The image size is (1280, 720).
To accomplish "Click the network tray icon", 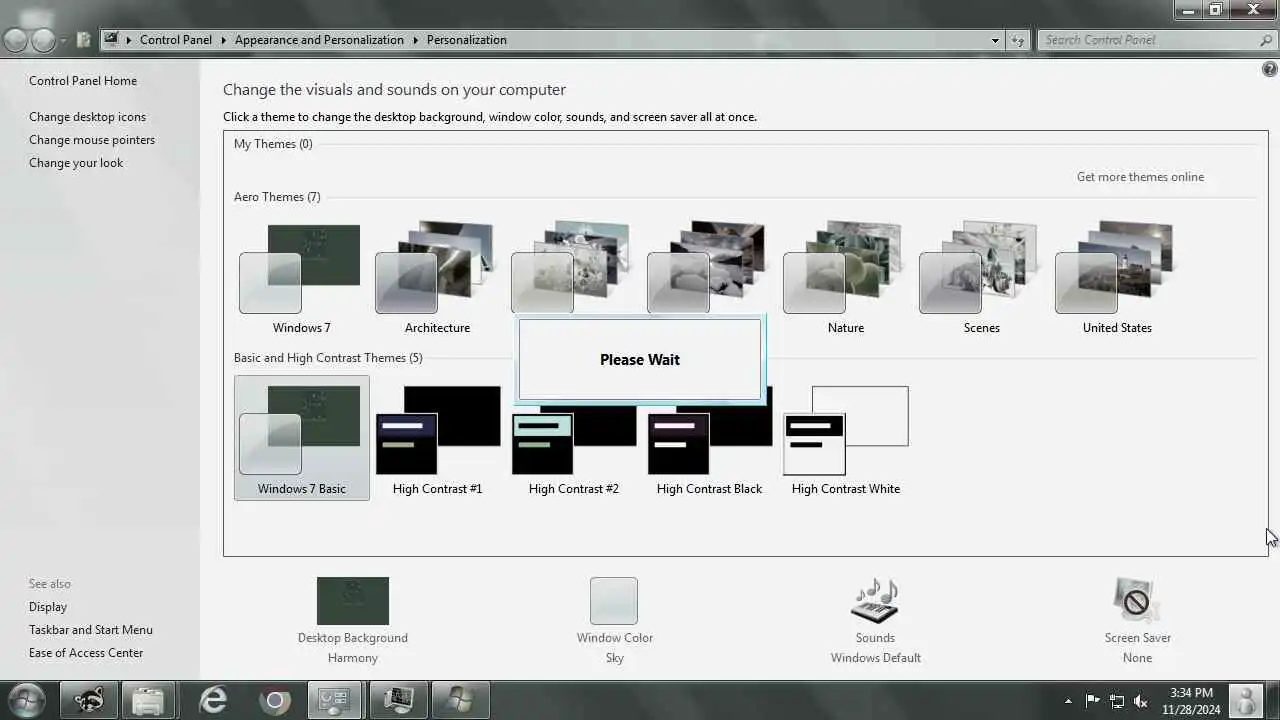I will pos(1117,701).
